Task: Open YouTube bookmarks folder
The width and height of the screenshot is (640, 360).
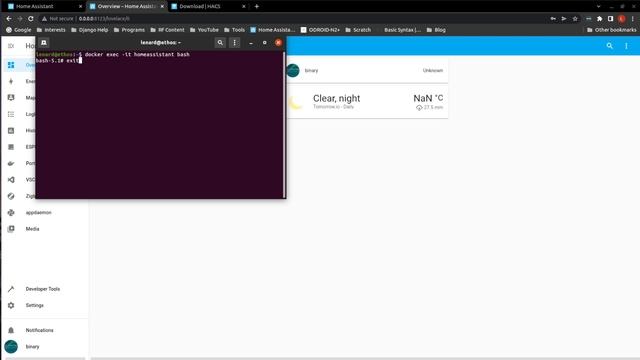Action: tap(204, 30)
